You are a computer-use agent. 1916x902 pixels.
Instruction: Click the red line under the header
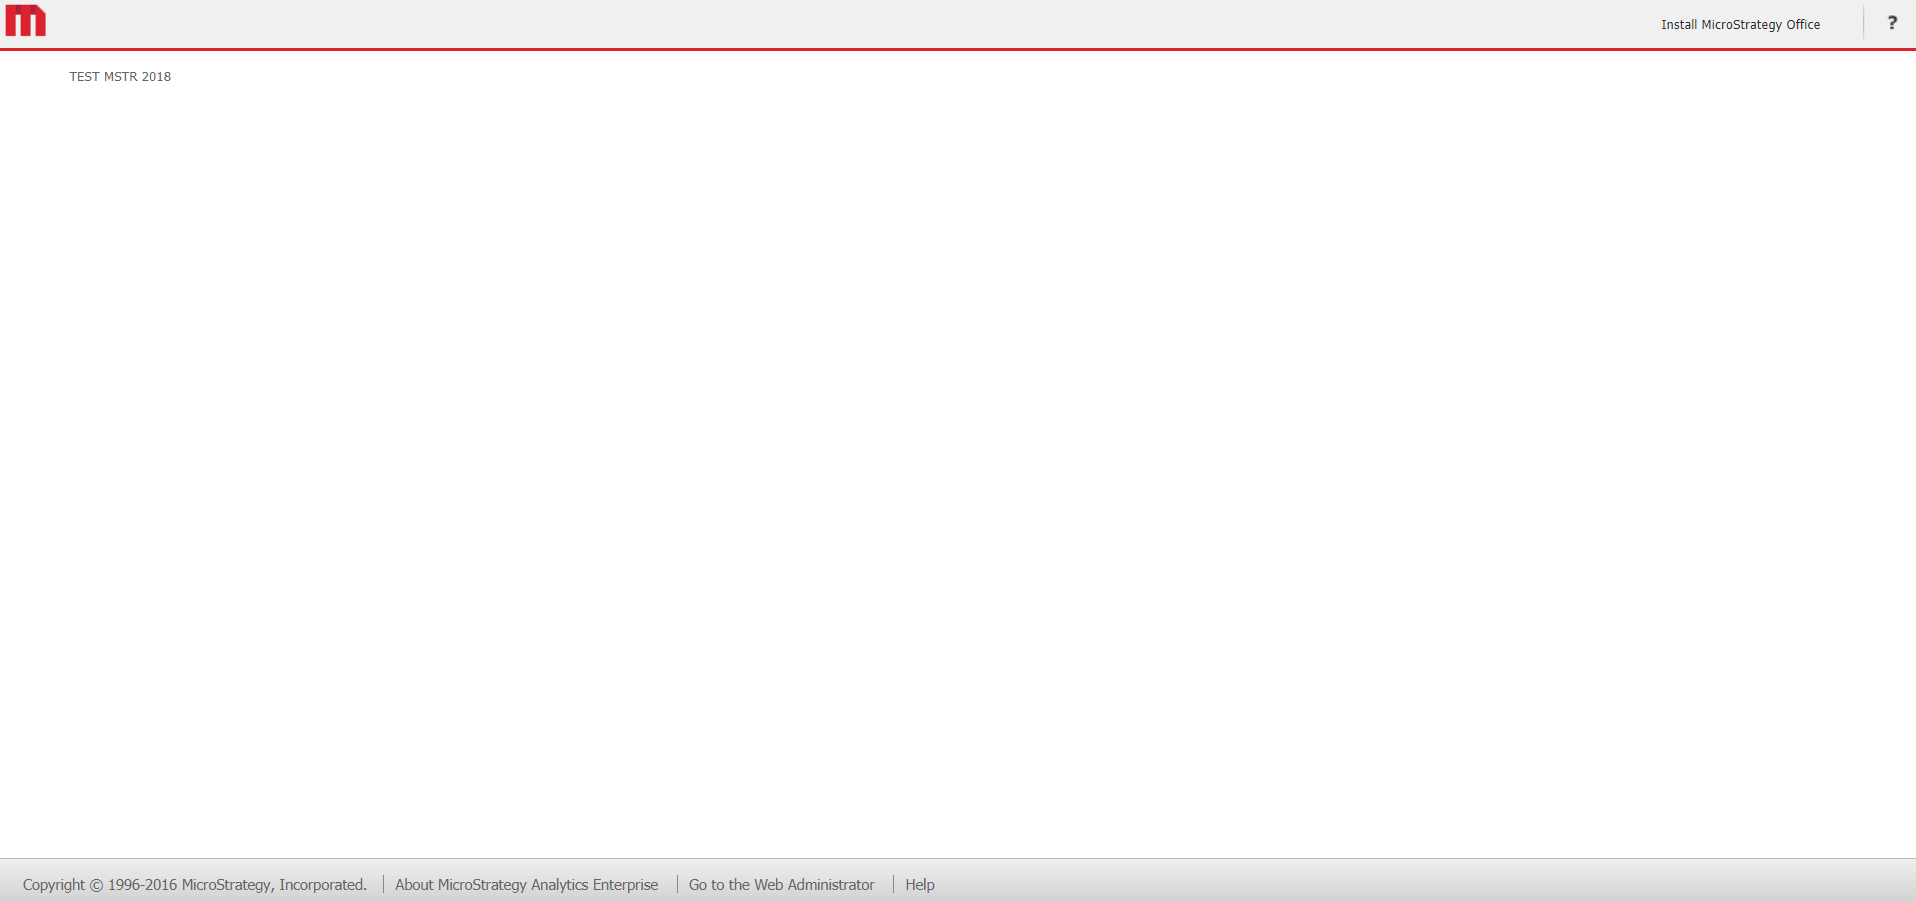coord(958,49)
